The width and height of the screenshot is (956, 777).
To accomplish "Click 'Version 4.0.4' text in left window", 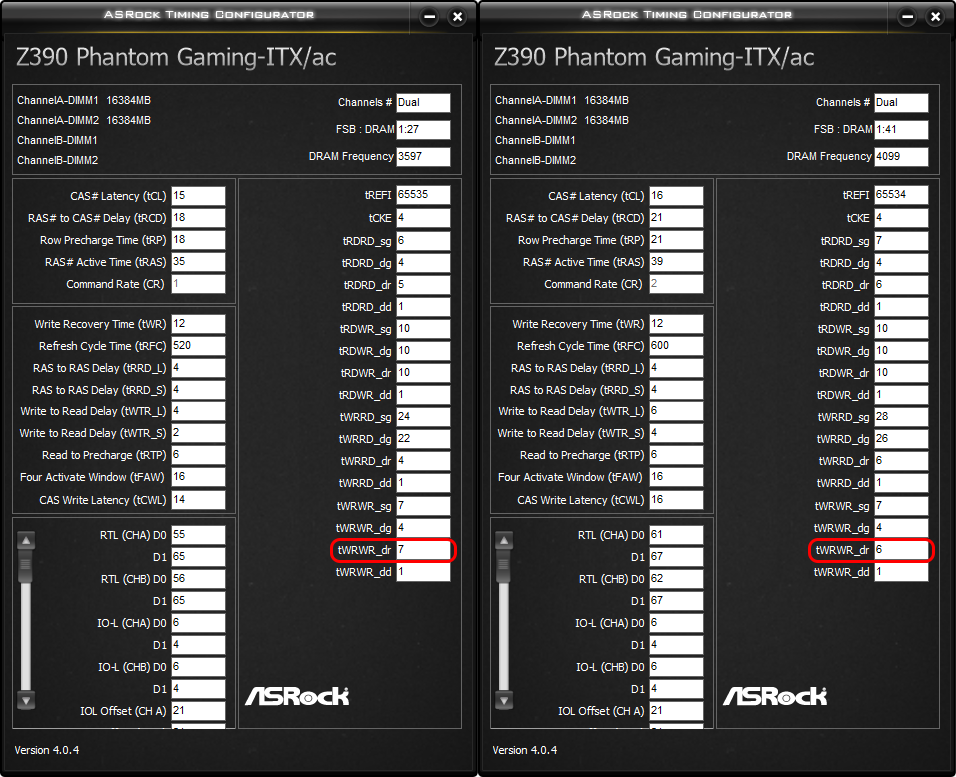I will [47, 750].
